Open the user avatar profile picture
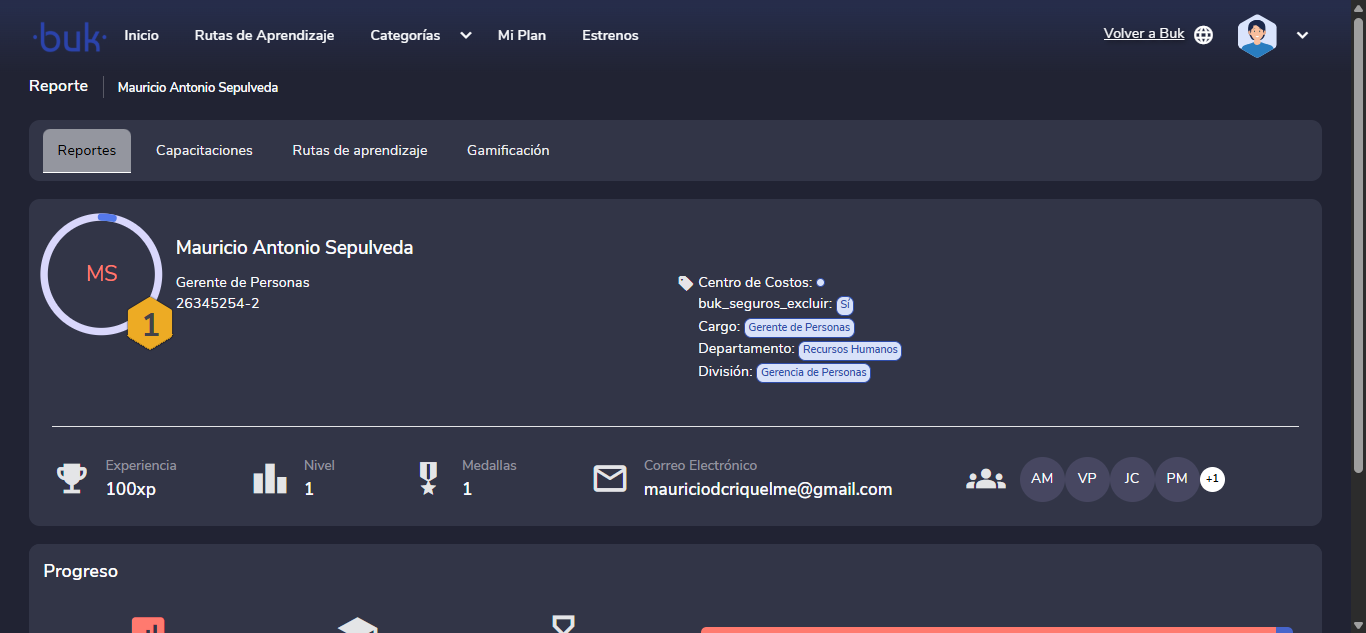Screen dimensions: 1366x633 tap(1257, 35)
